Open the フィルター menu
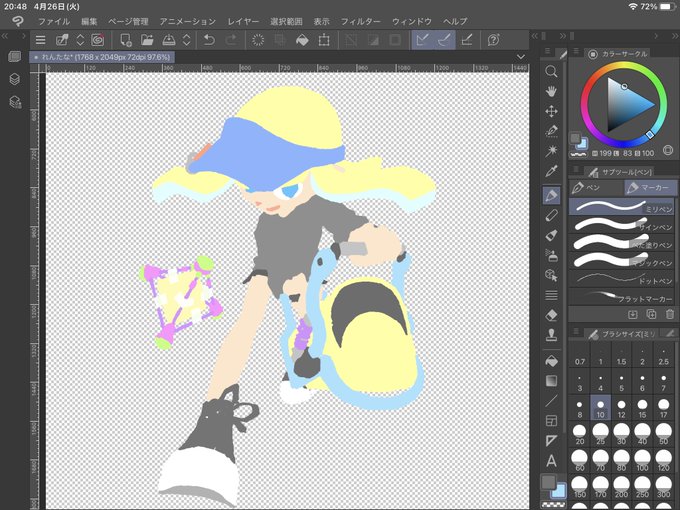The image size is (680, 510). pos(360,21)
